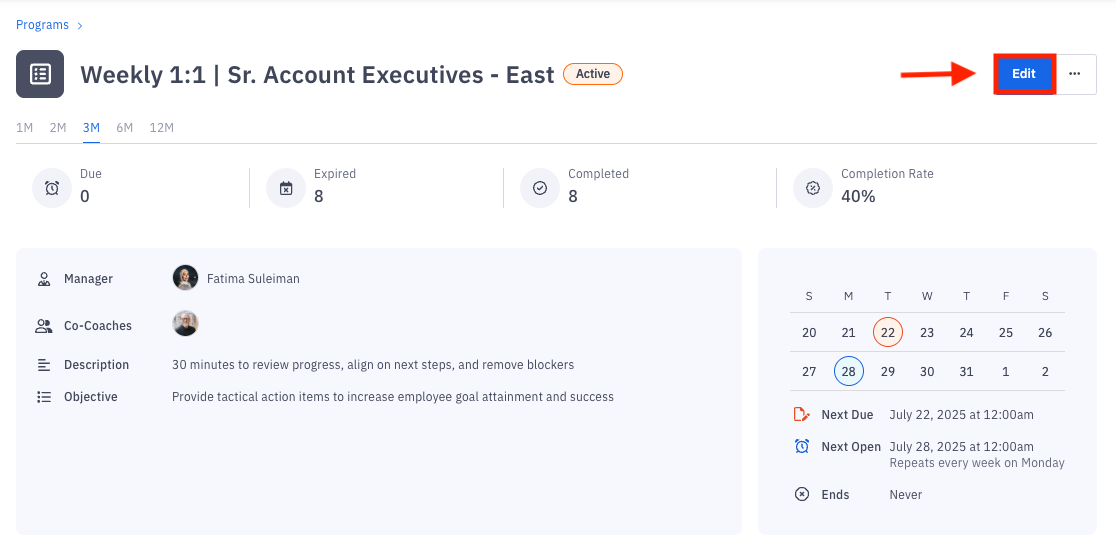Select the 6M time range tab

pos(124,127)
